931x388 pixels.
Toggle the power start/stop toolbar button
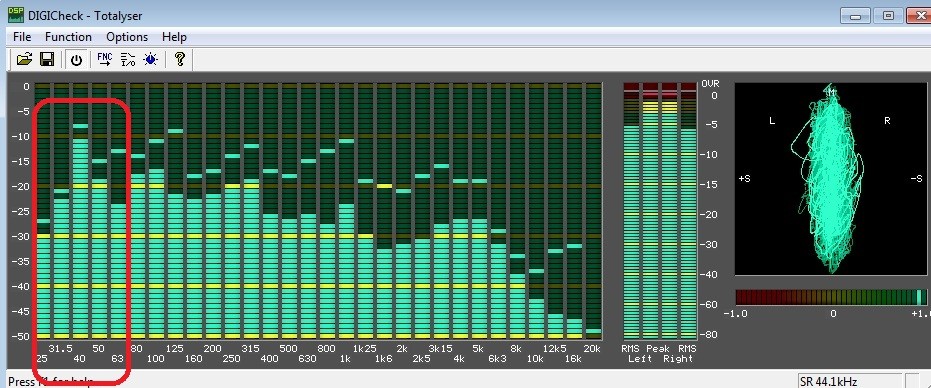[77, 59]
